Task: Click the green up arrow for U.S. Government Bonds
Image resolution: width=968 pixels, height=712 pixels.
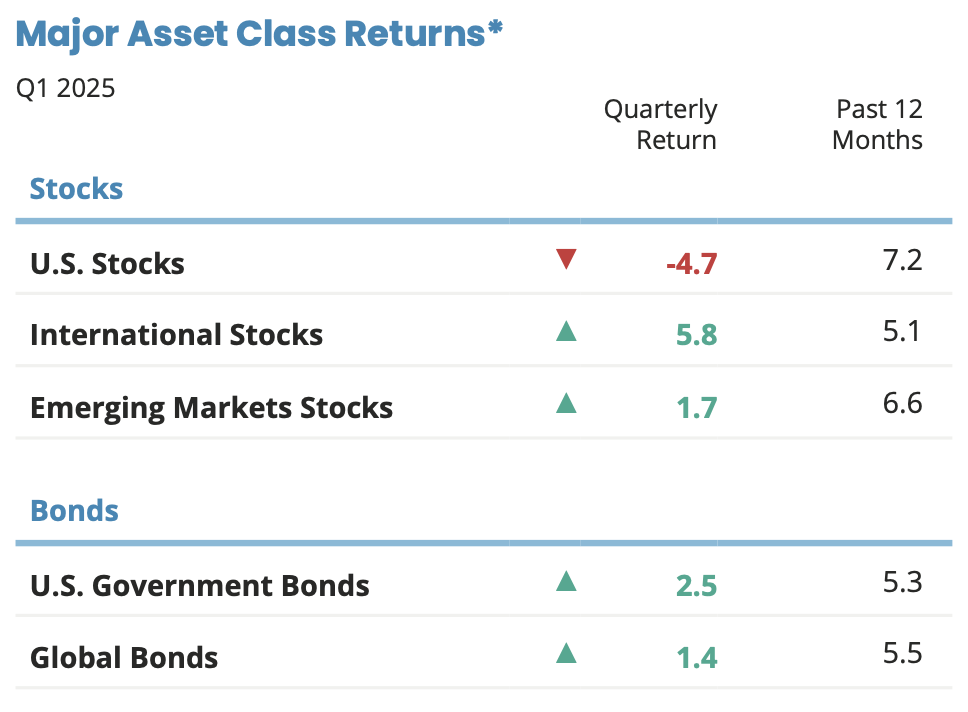Action: 566,580
